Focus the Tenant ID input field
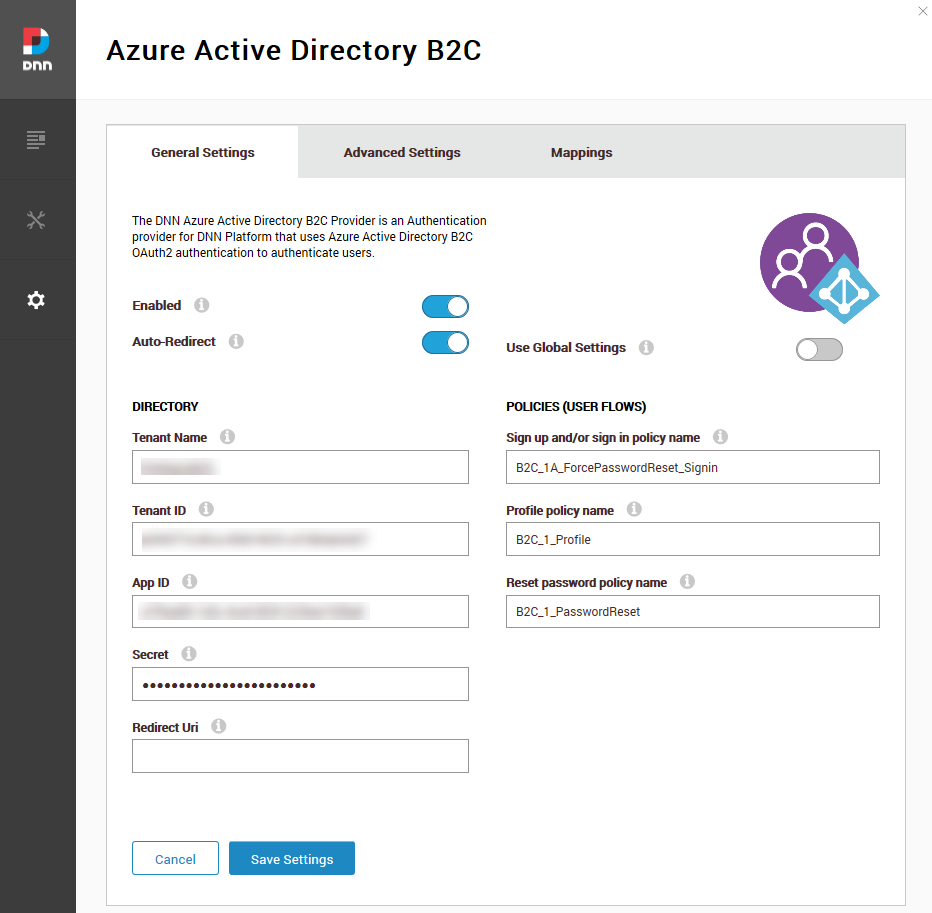This screenshot has height=913, width=932. (300, 539)
